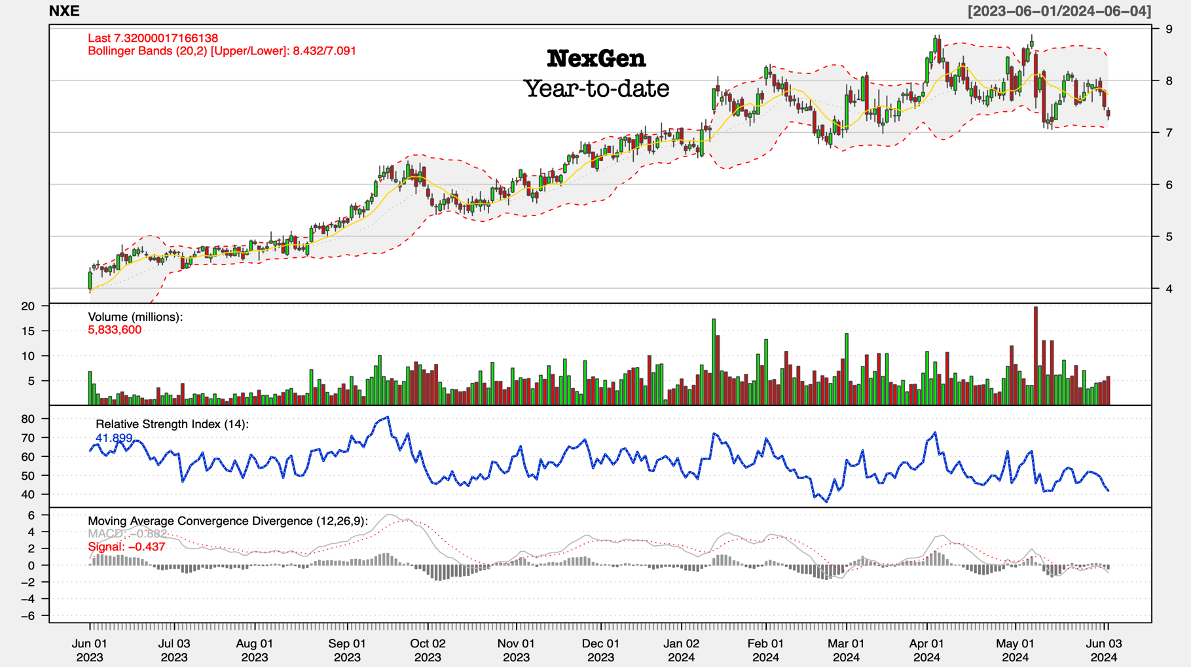Click the RSI axis label 50

pyautogui.click(x=28, y=476)
